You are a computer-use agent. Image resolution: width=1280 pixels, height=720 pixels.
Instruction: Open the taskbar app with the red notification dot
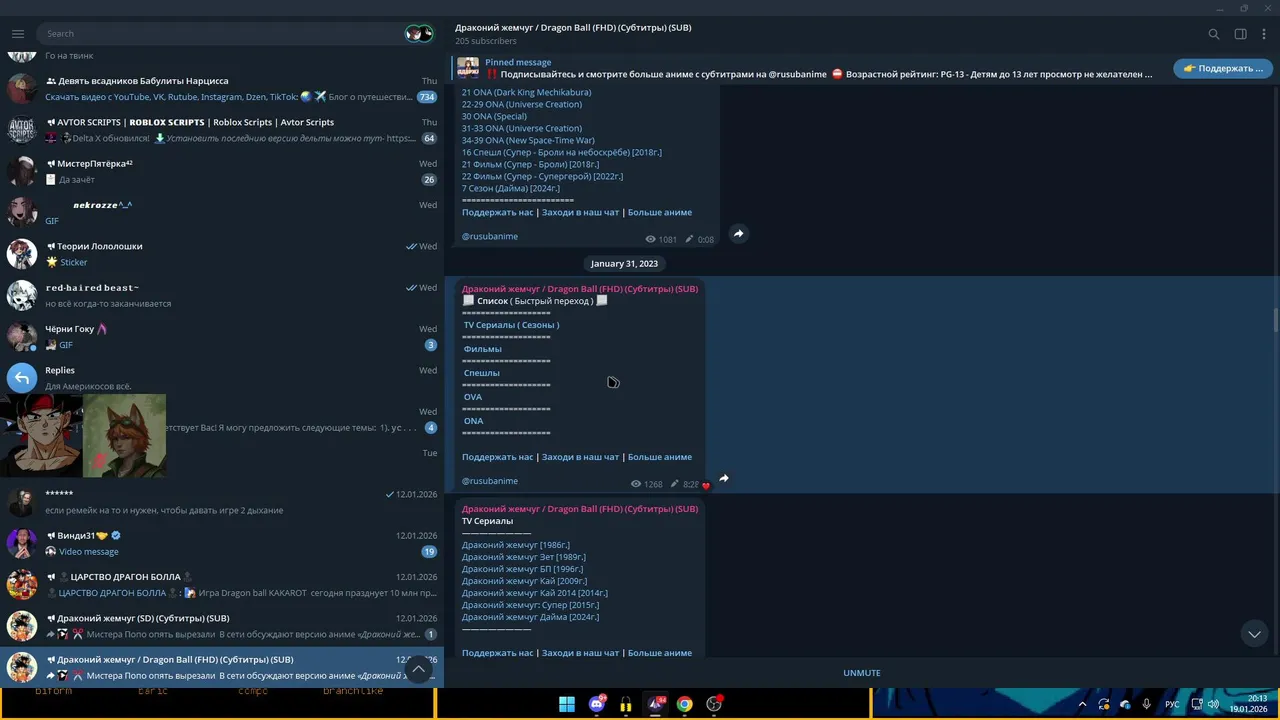click(714, 704)
